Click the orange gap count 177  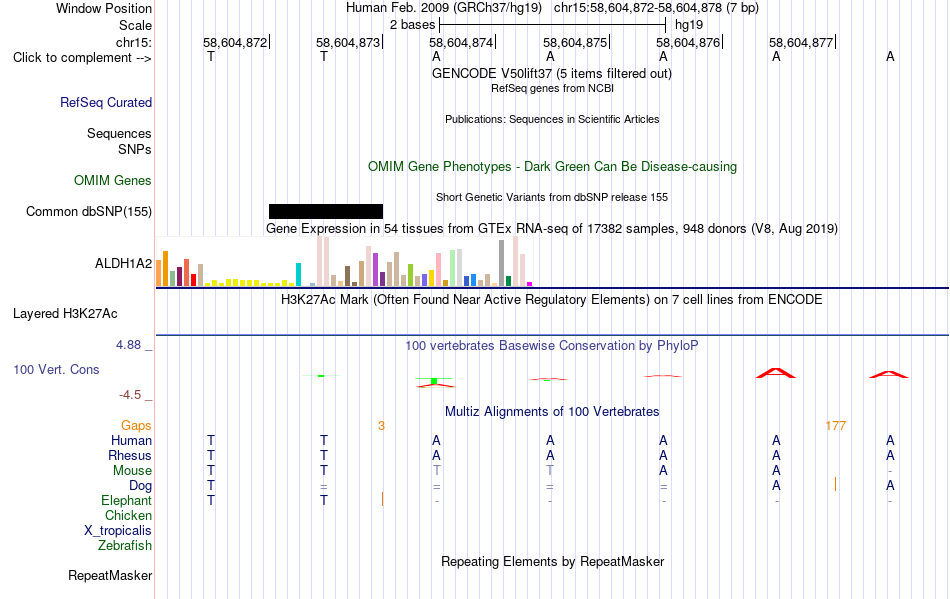[835, 426]
